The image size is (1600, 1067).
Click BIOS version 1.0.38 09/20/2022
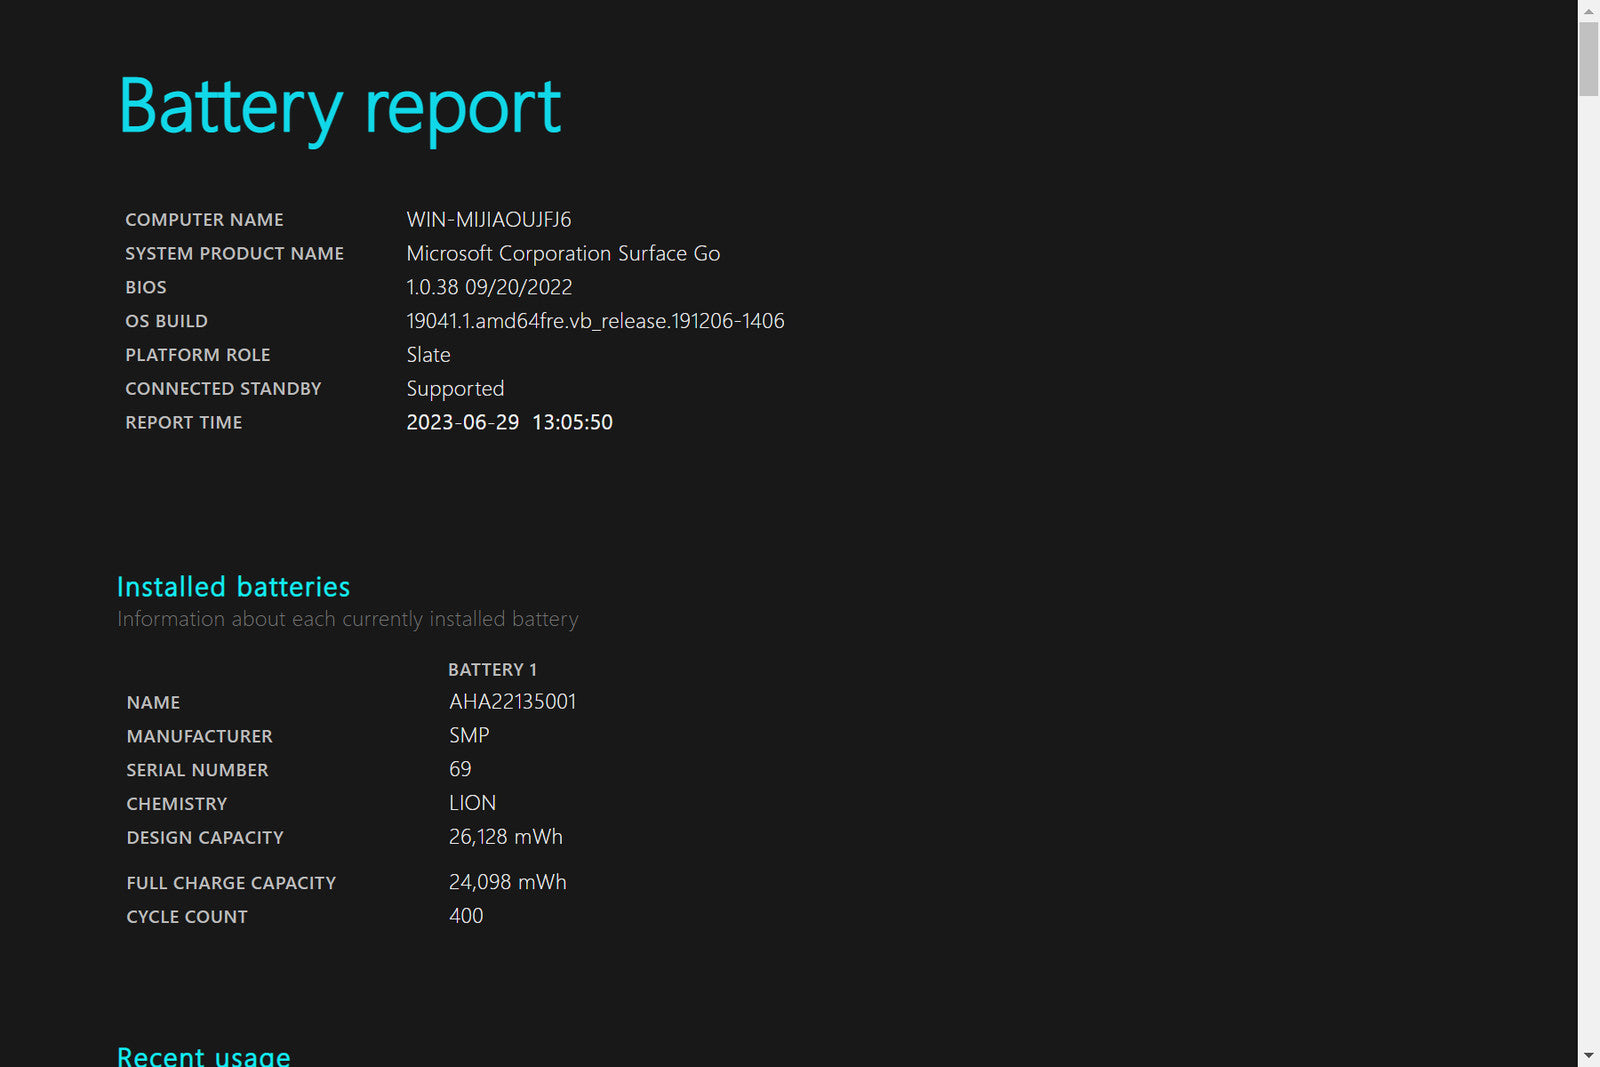tap(489, 287)
